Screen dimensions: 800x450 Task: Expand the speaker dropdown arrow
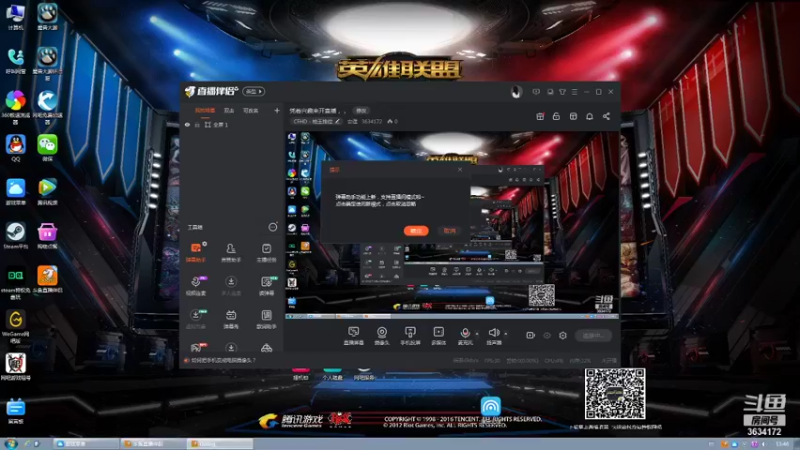point(506,334)
